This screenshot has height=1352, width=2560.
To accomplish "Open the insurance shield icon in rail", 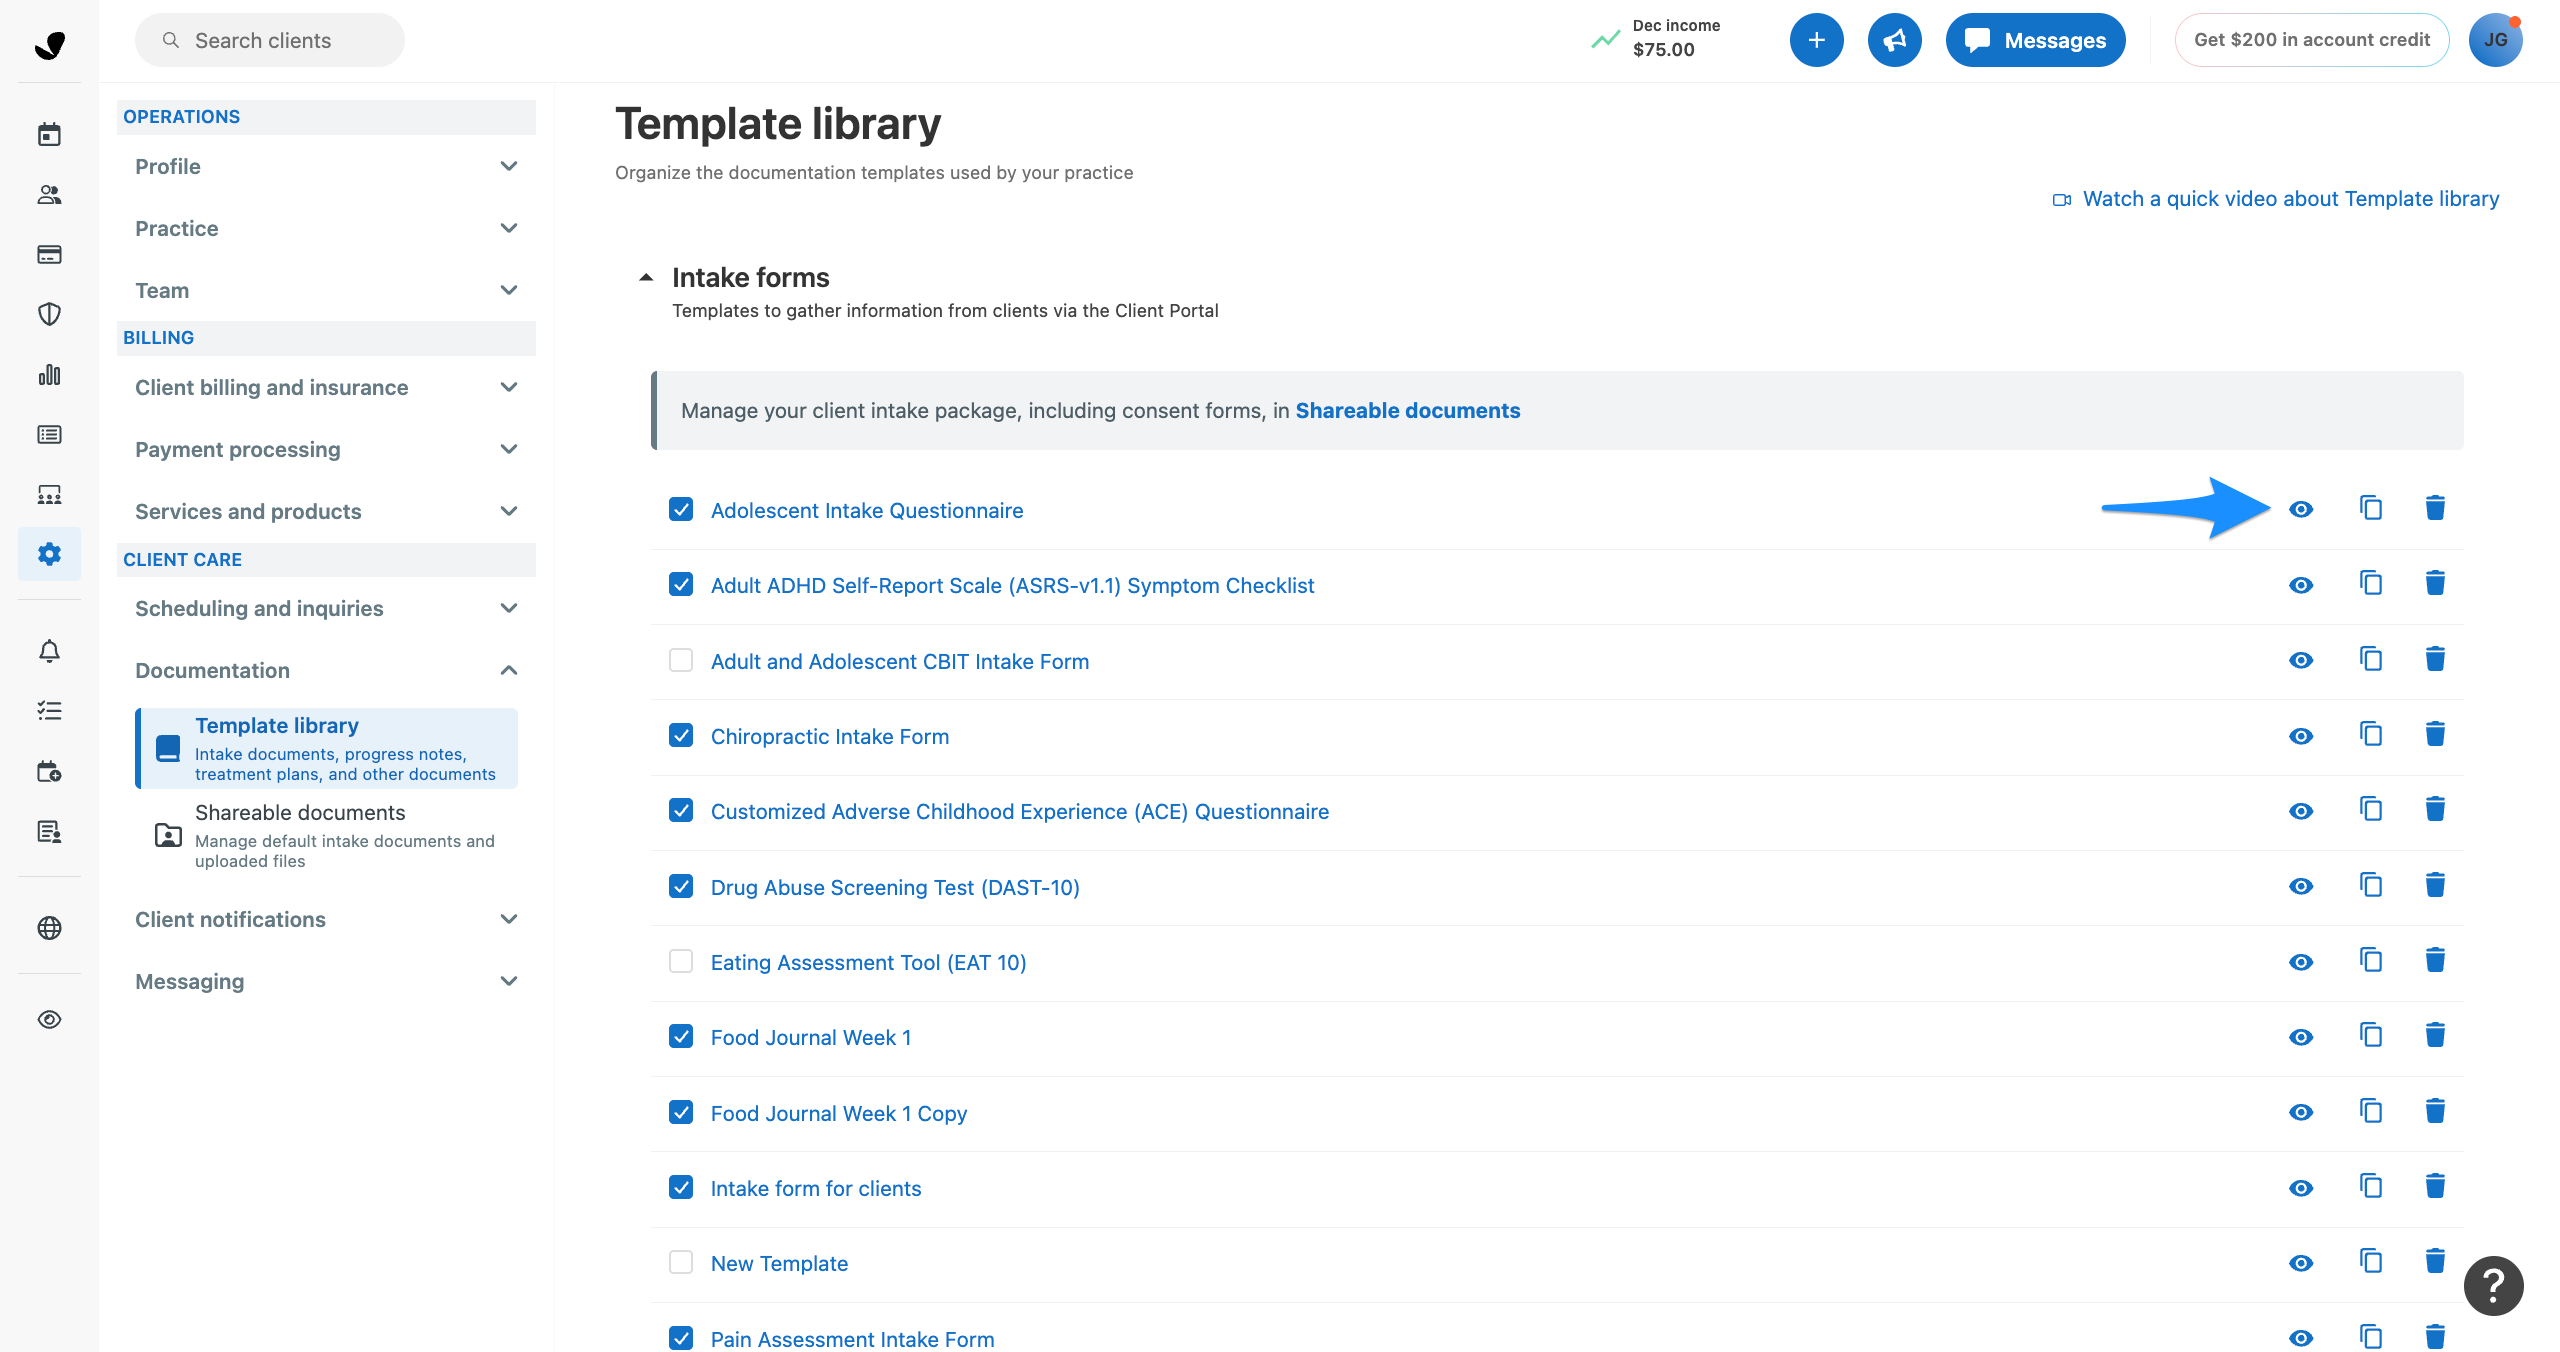I will tap(49, 314).
